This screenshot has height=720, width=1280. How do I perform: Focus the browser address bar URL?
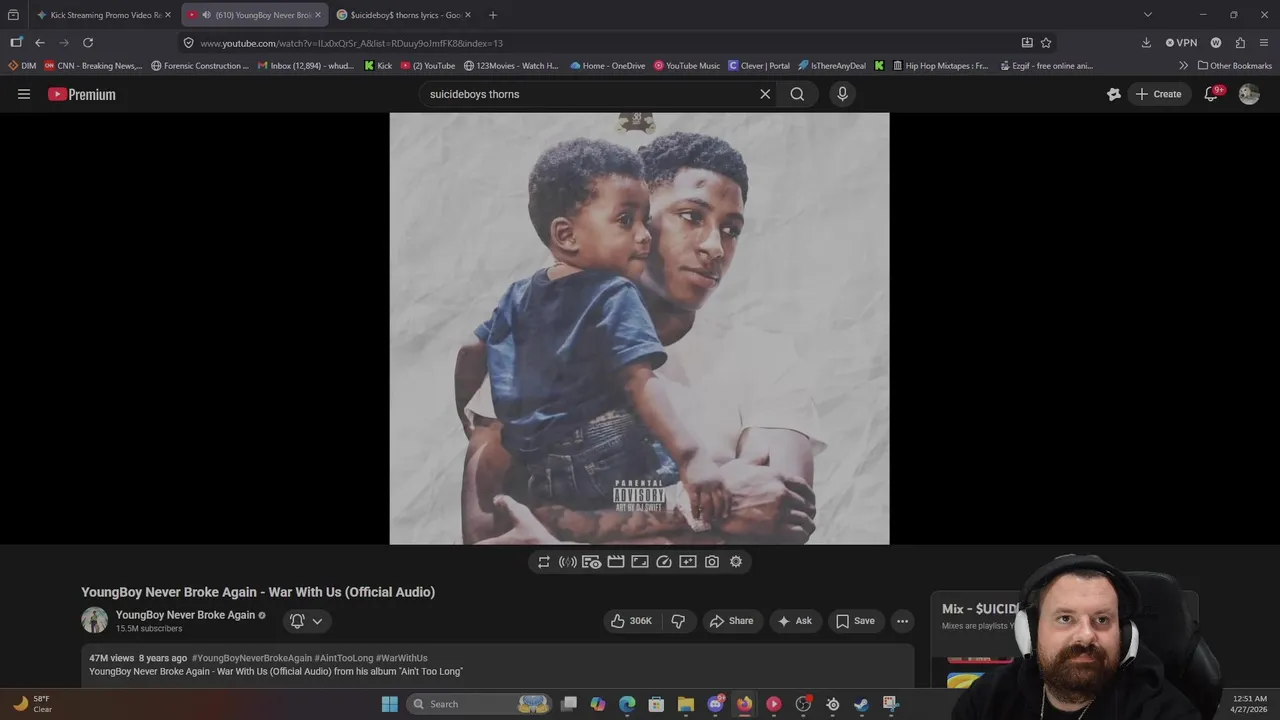tap(600, 43)
